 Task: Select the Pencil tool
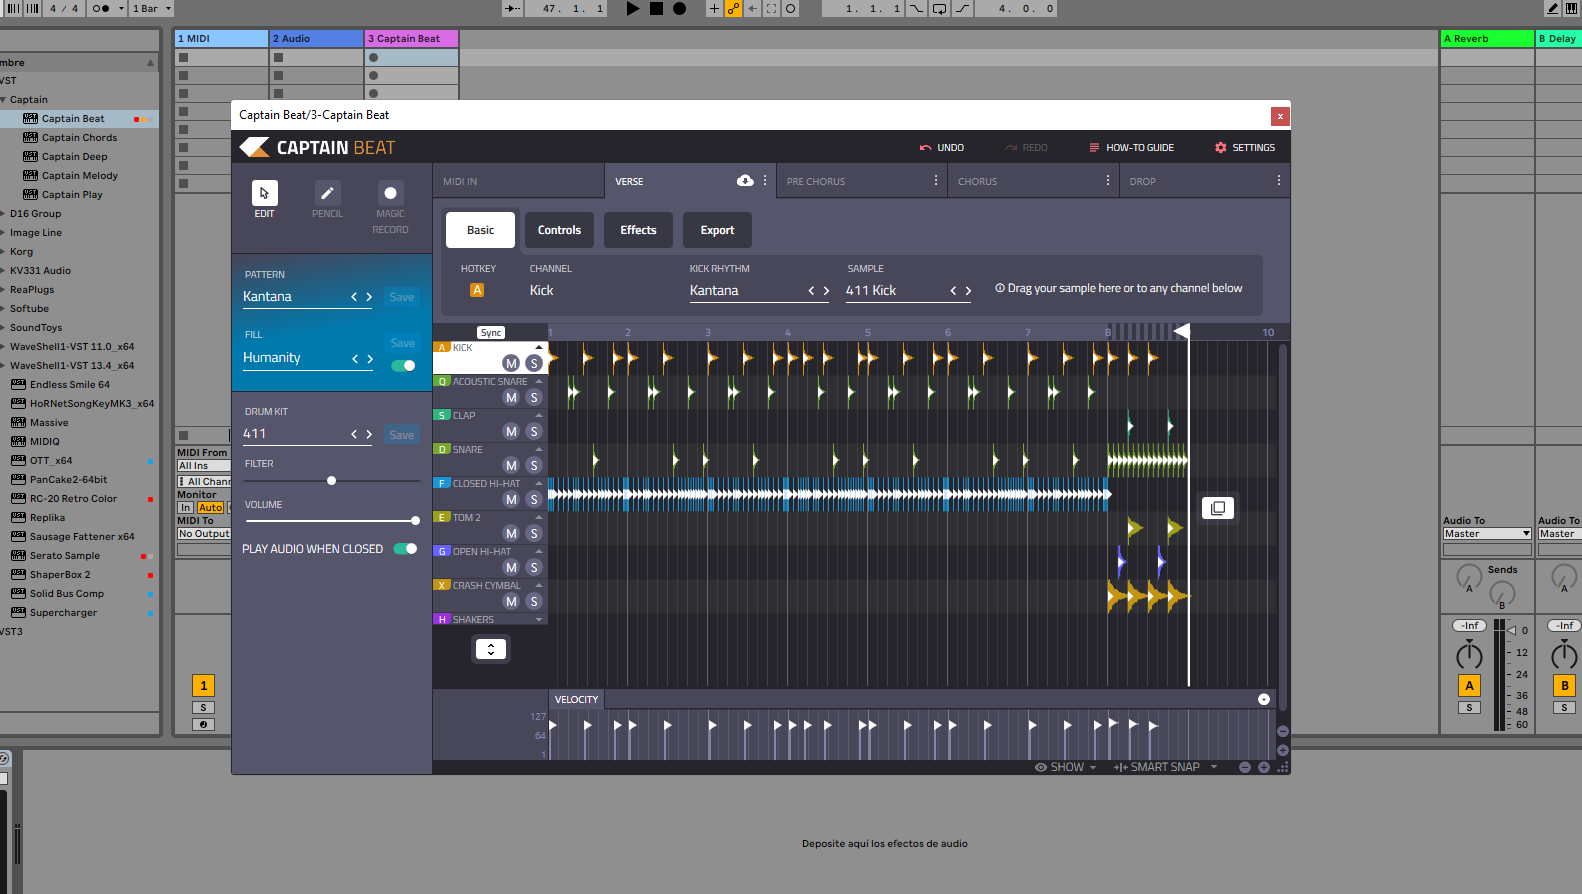pos(327,193)
